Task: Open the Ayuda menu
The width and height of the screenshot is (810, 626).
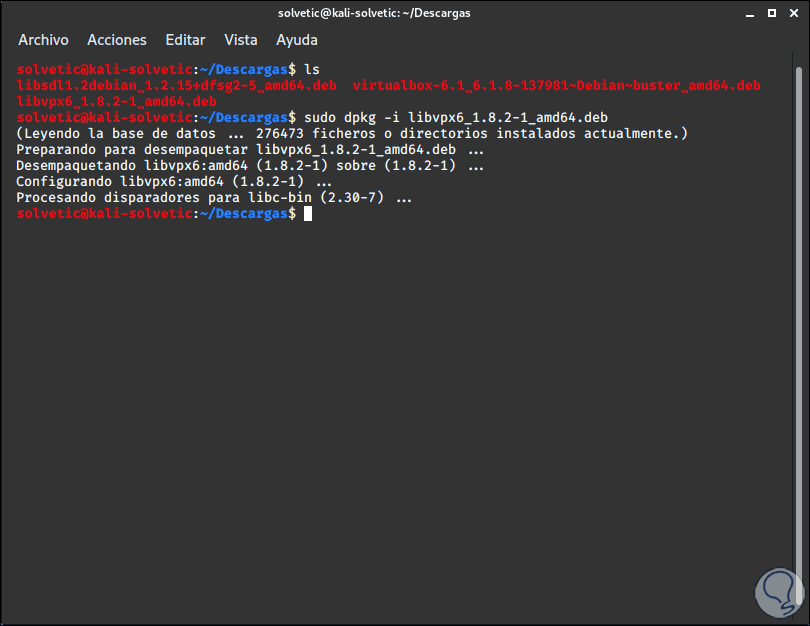Action: coord(296,40)
